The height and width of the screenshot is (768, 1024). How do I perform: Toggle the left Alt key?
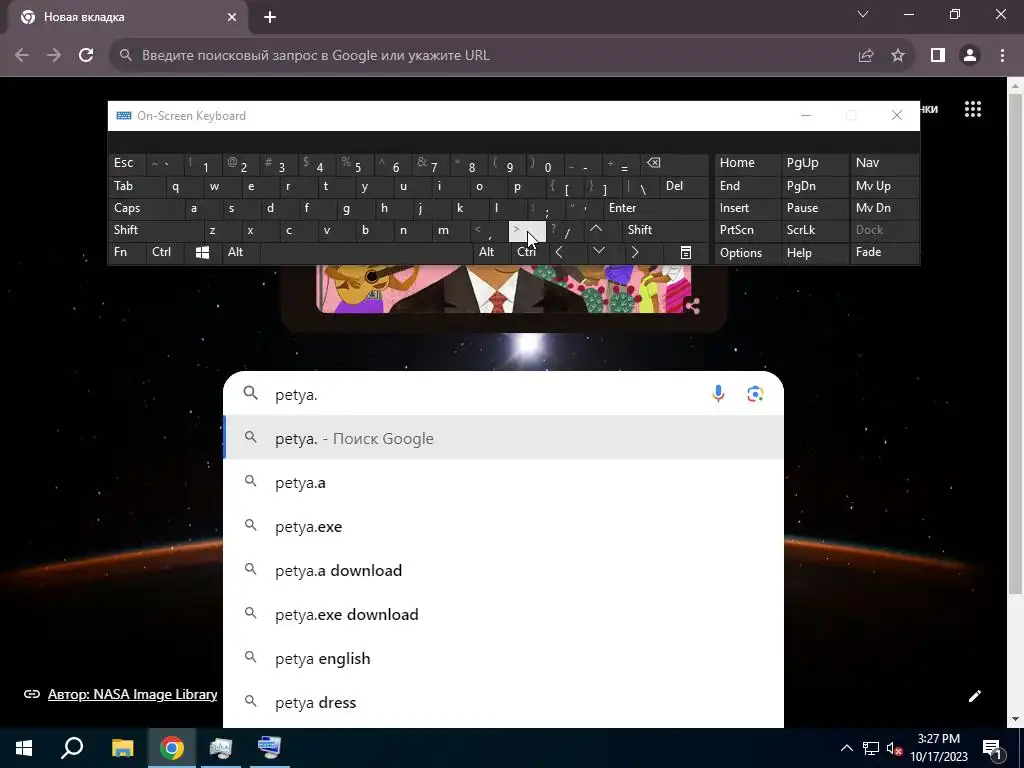[x=241, y=252]
